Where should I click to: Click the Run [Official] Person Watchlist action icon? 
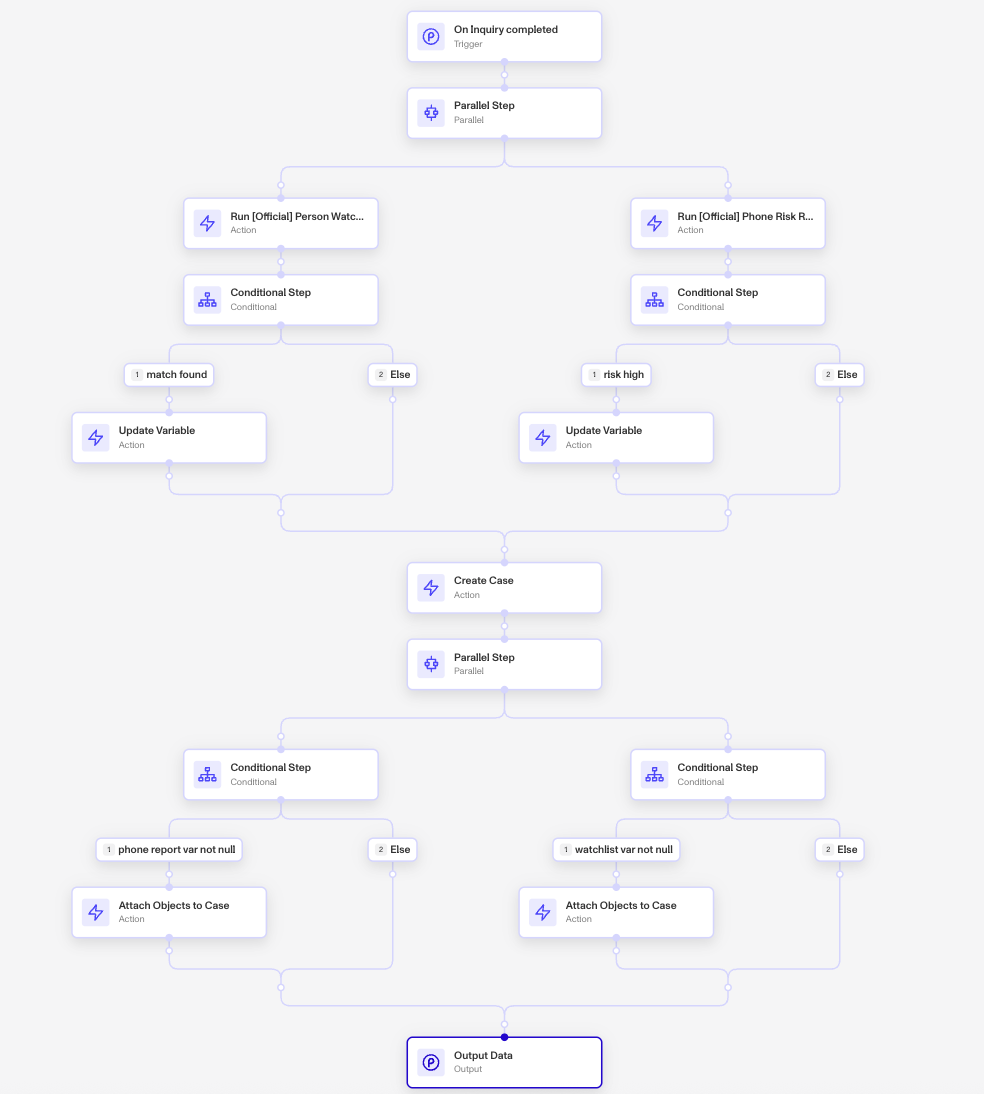click(x=208, y=223)
